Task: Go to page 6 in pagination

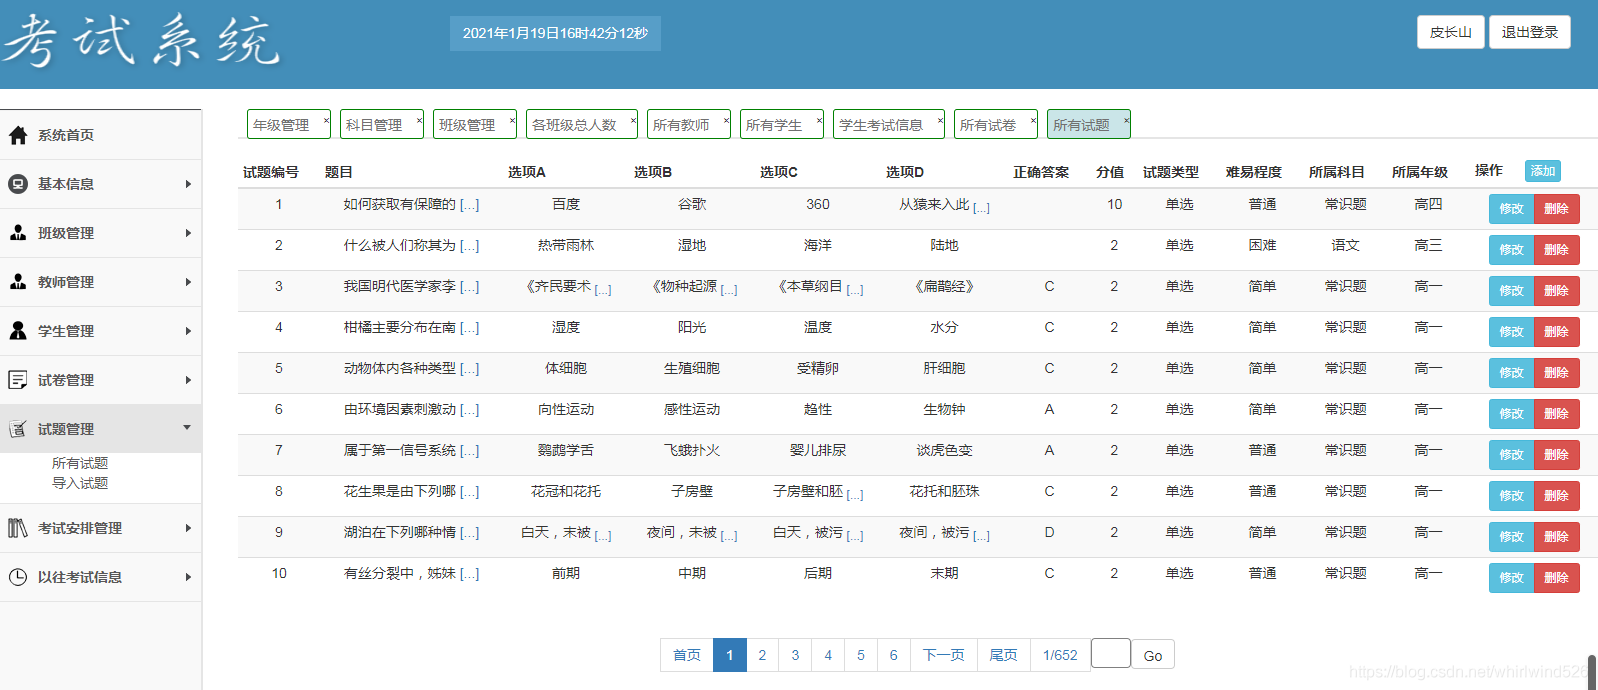Action: [894, 655]
